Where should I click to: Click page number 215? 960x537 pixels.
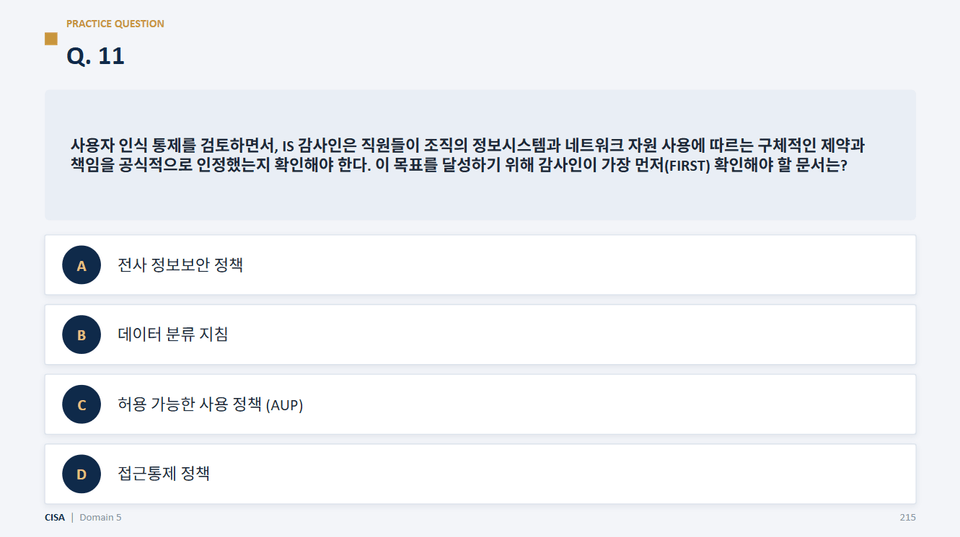point(907,517)
